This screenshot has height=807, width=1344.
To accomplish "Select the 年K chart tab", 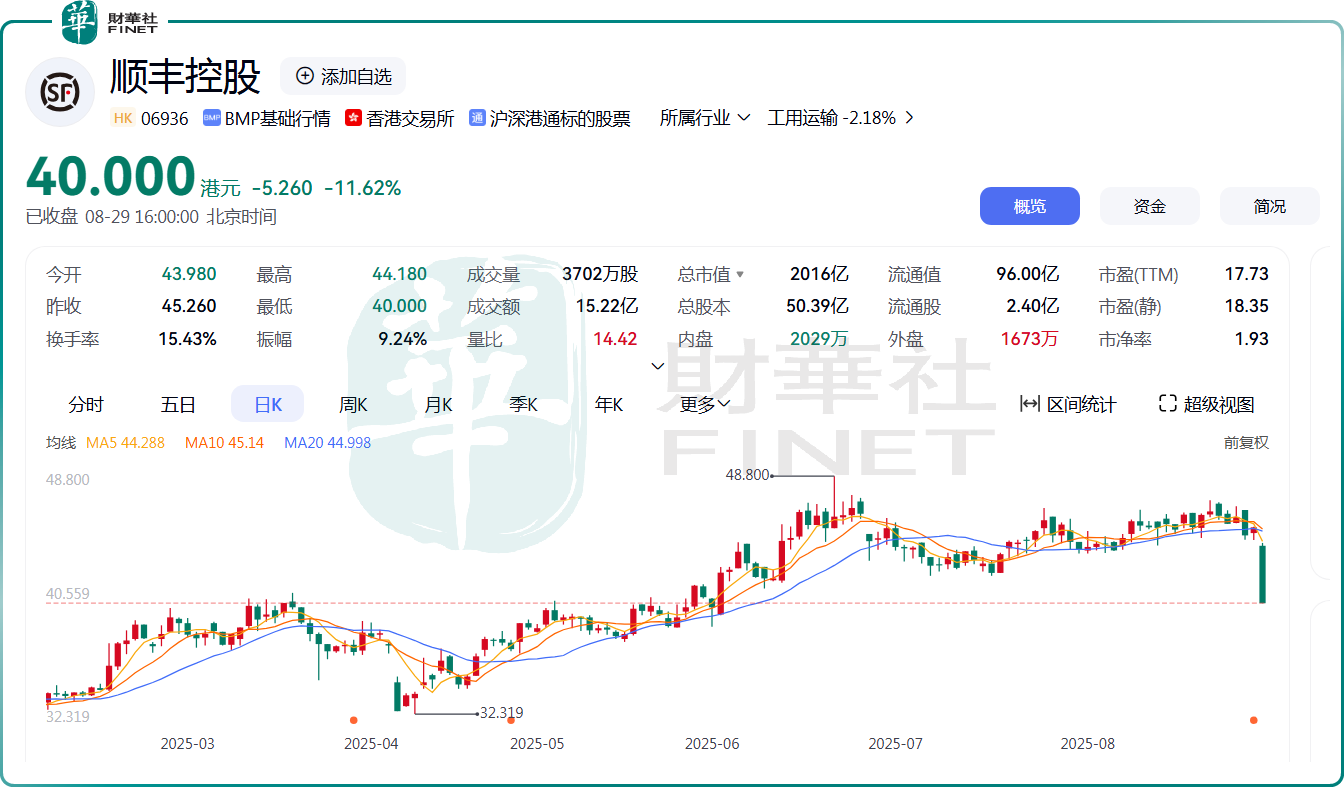I will tap(609, 404).
